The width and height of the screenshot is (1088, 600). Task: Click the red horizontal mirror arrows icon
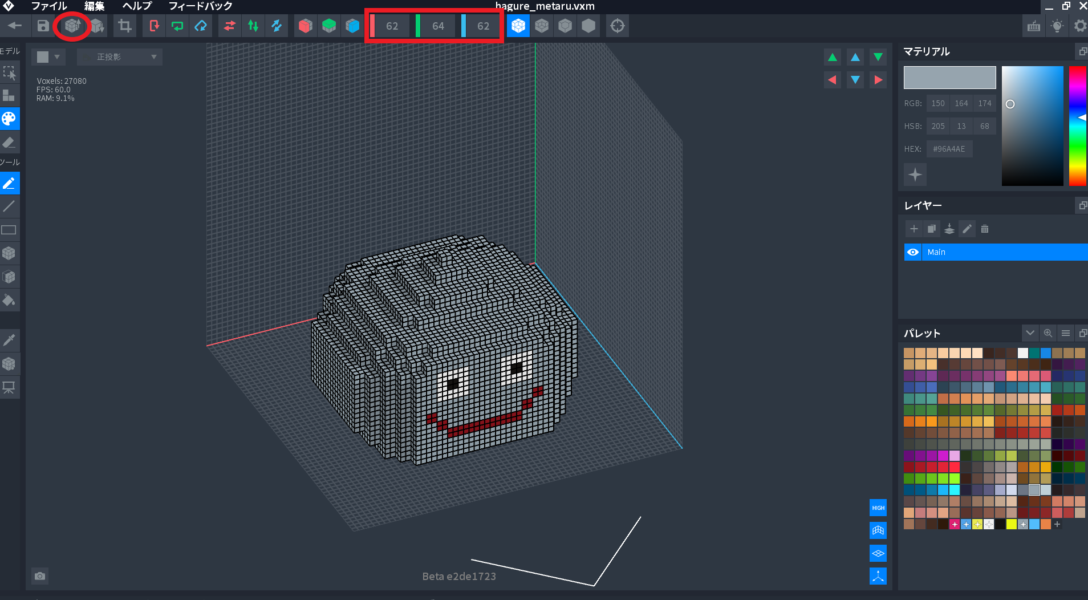tap(230, 26)
